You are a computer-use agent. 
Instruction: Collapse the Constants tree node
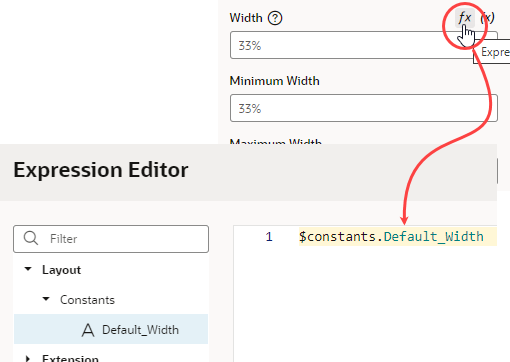pos(46,299)
